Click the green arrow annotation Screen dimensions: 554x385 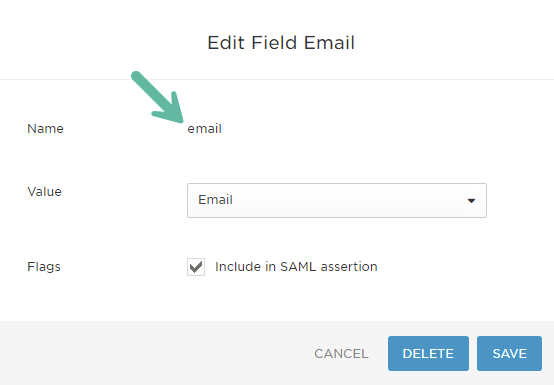coord(158,97)
